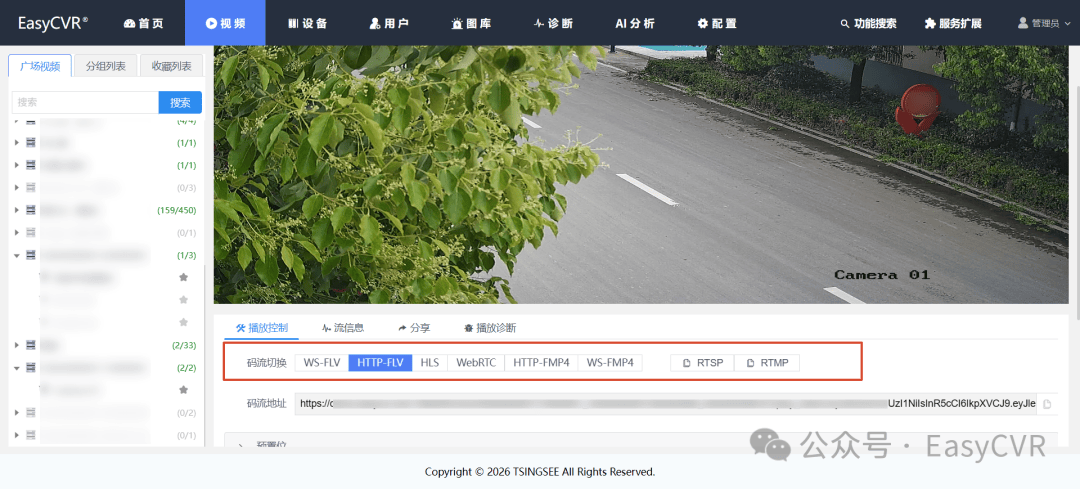Image resolution: width=1080 pixels, height=489 pixels.
Task: Switch stream to WS-FLV
Action: coord(322,363)
